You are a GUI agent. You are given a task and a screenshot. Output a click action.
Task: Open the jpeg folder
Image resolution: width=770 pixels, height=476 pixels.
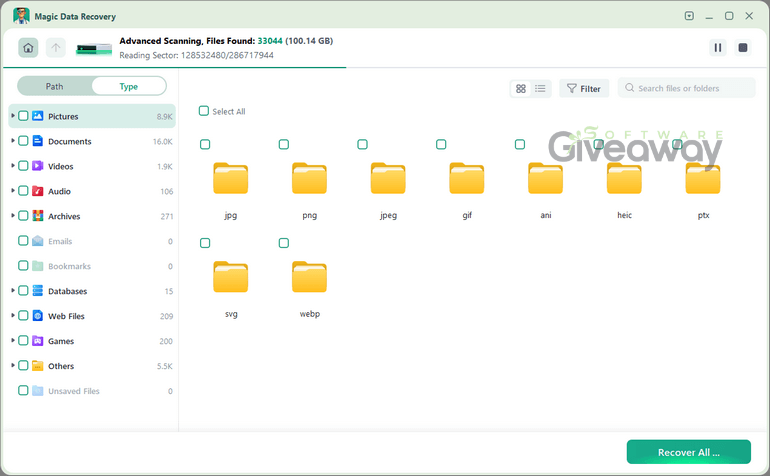(x=388, y=178)
